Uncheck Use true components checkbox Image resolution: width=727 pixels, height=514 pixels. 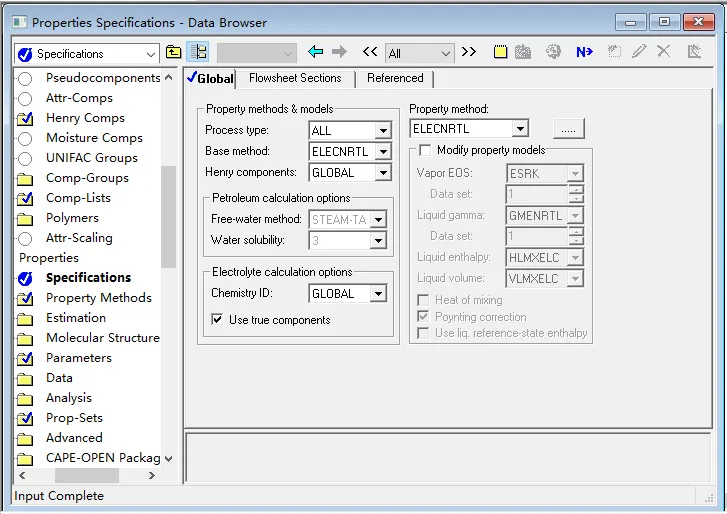(217, 319)
